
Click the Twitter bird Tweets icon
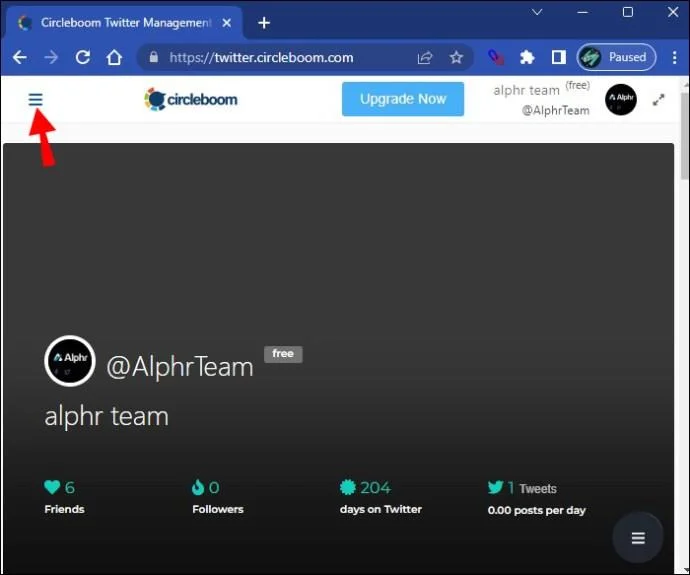pos(495,487)
